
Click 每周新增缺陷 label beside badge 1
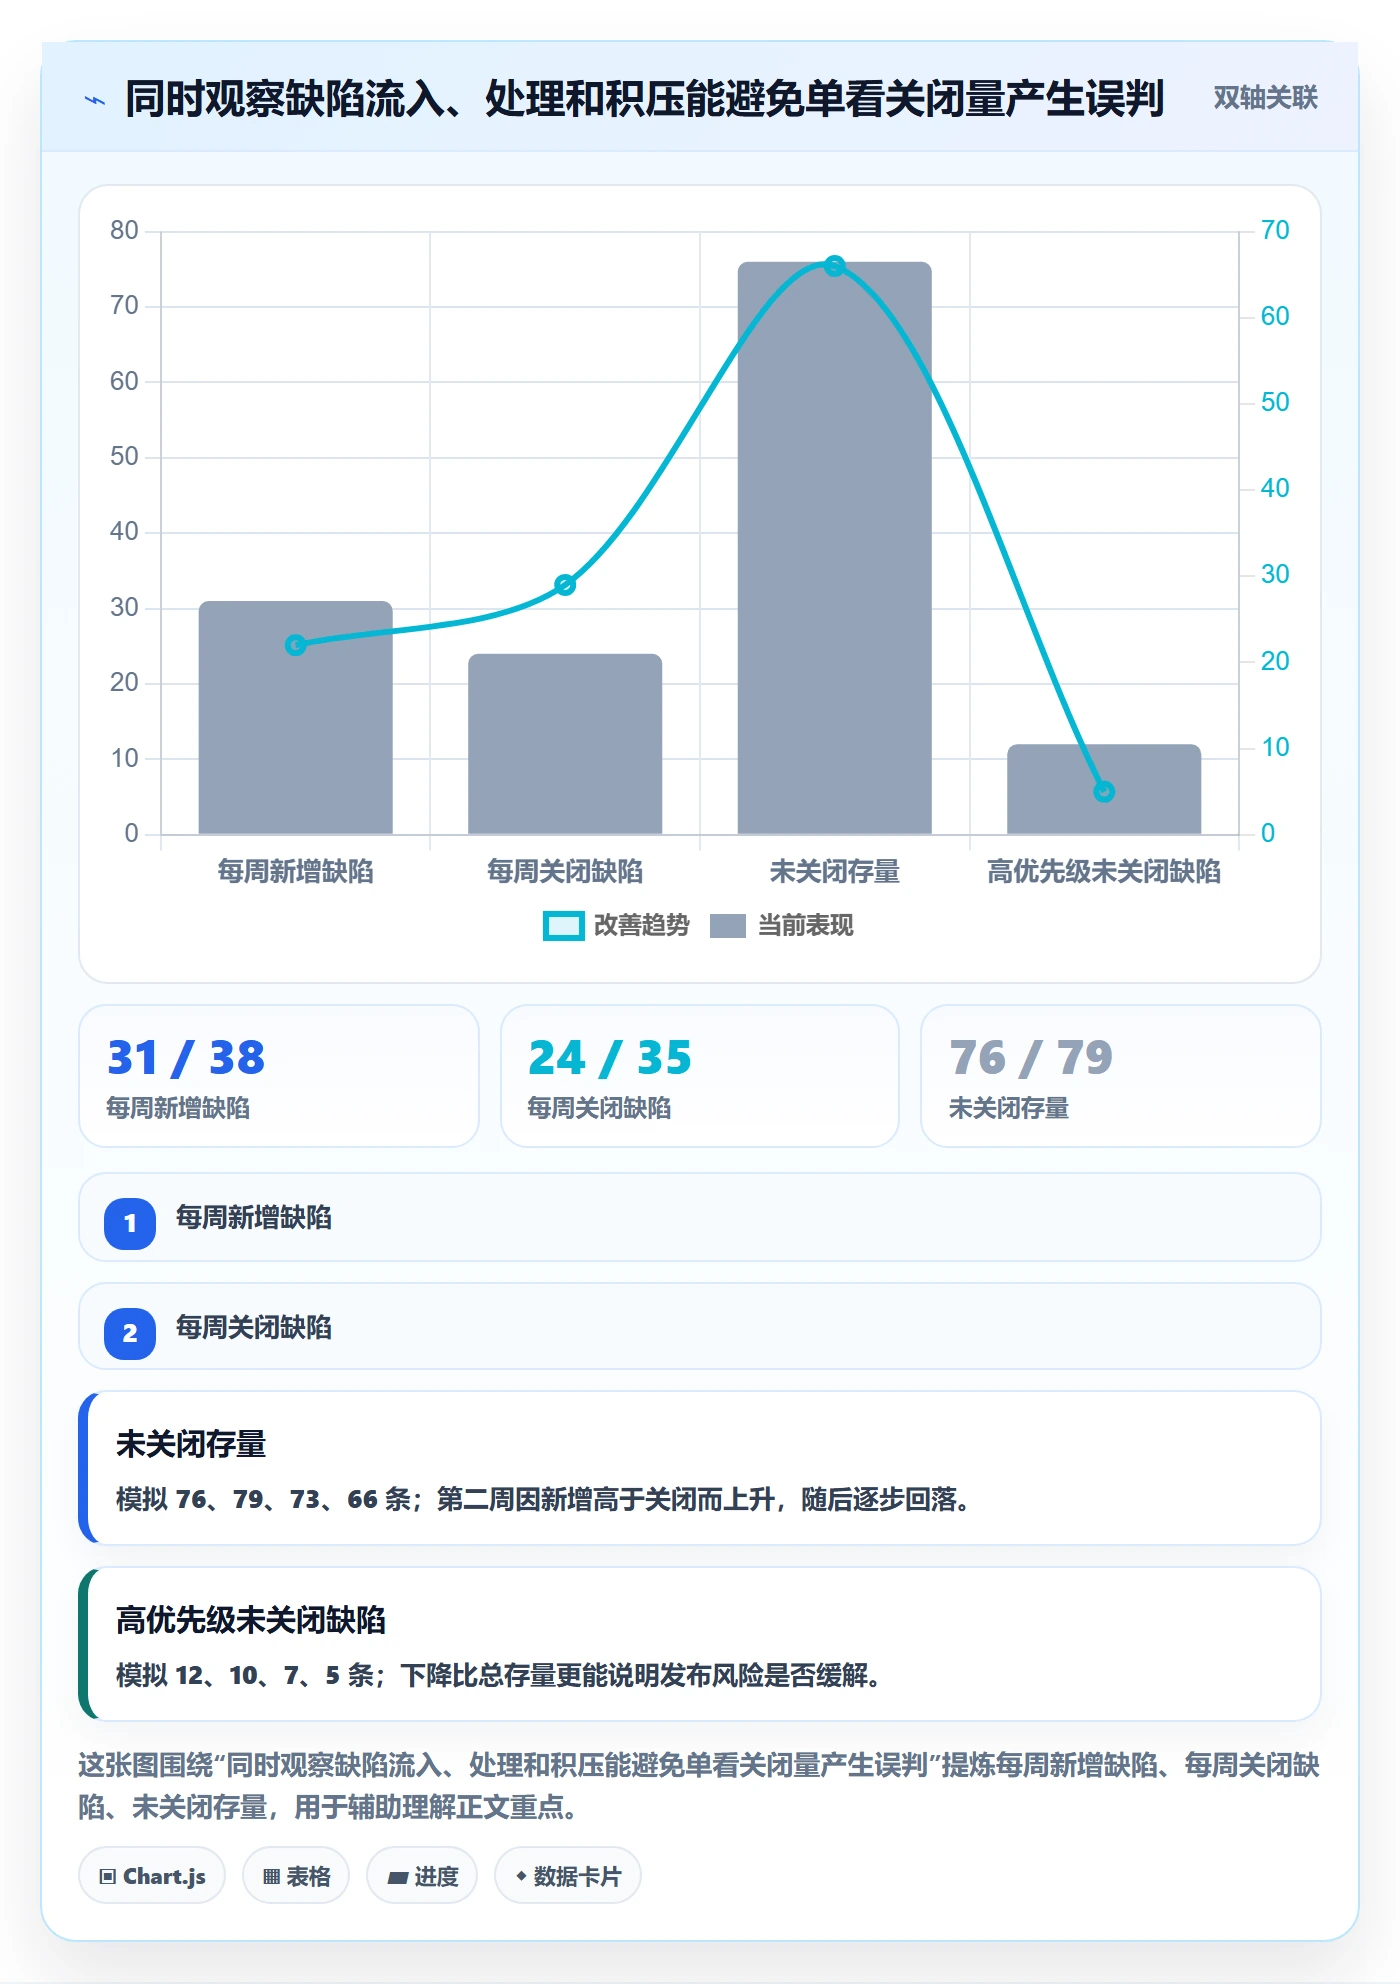pyautogui.click(x=254, y=1218)
